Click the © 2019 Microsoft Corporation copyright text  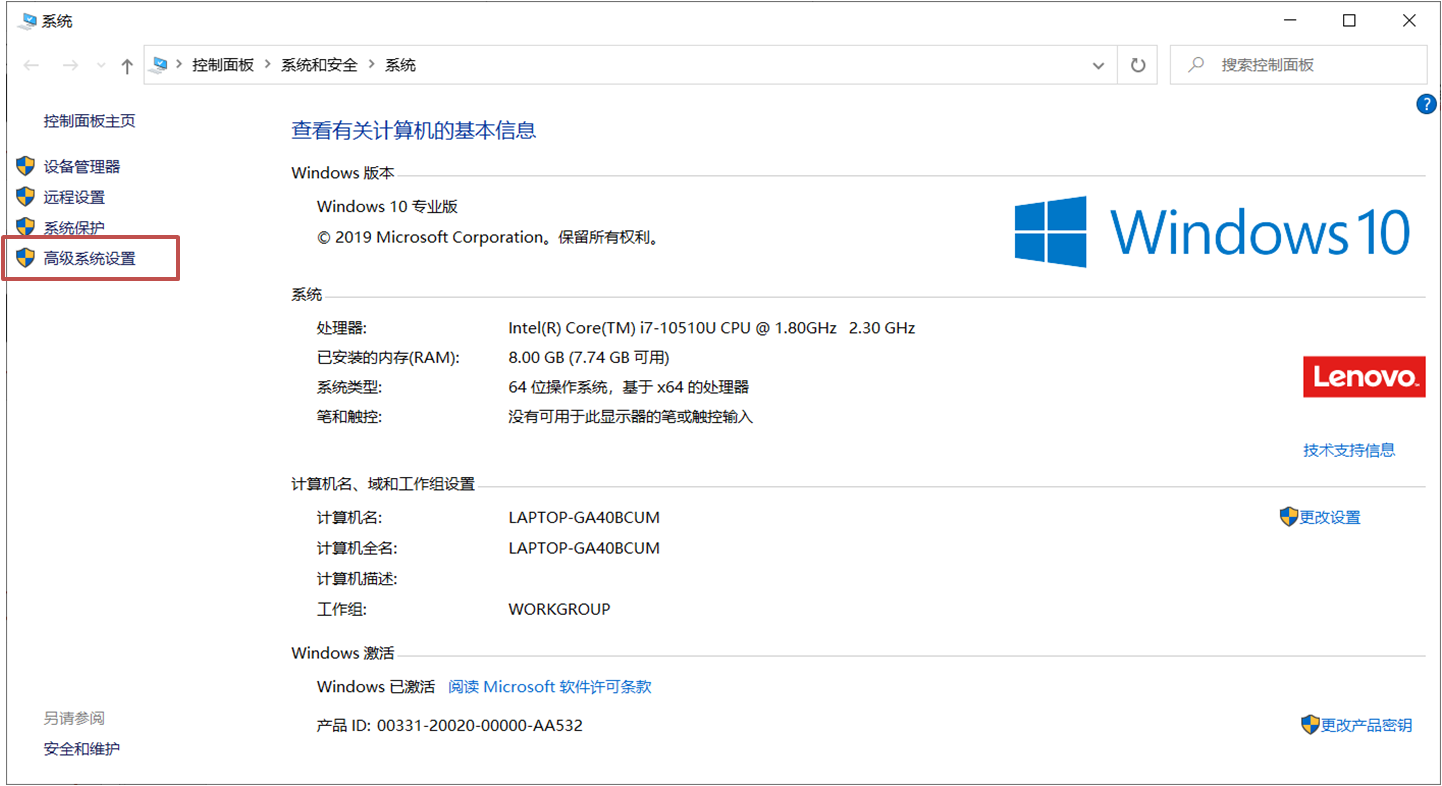pyautogui.click(x=488, y=238)
